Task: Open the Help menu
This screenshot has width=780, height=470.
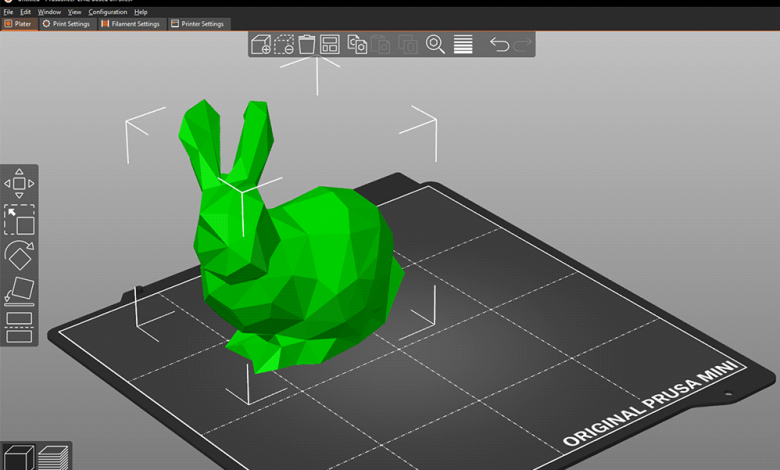Action: click(141, 11)
